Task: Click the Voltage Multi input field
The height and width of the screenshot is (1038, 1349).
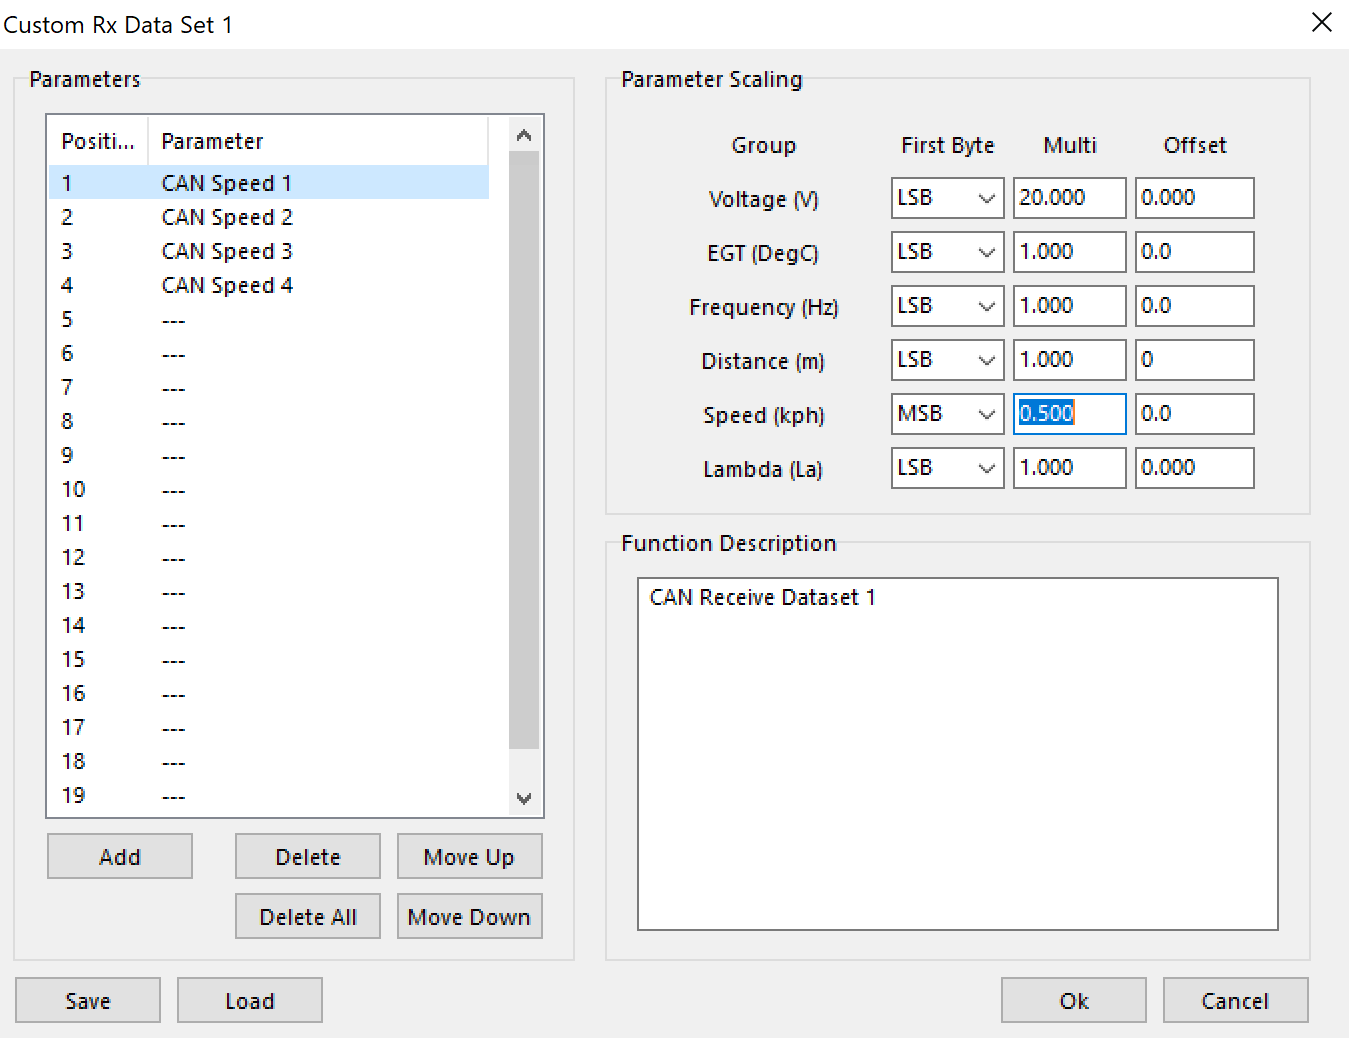Action: pos(1069,198)
